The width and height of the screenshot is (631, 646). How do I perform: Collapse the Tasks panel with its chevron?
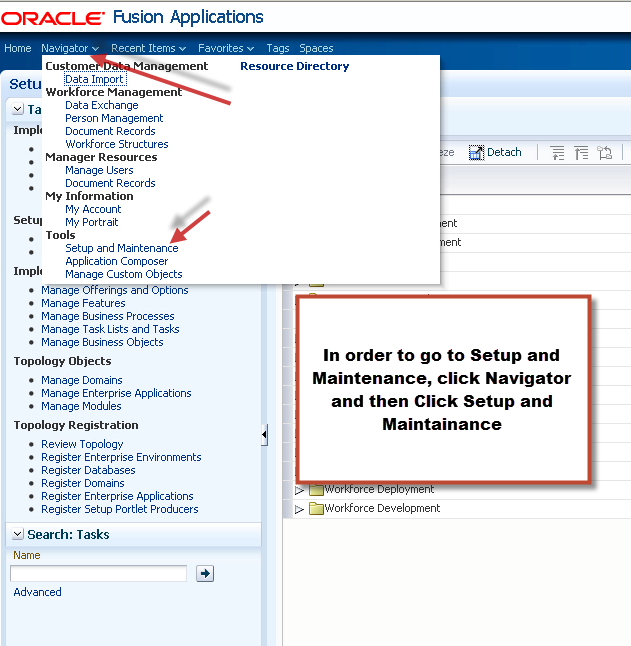click(x=18, y=109)
